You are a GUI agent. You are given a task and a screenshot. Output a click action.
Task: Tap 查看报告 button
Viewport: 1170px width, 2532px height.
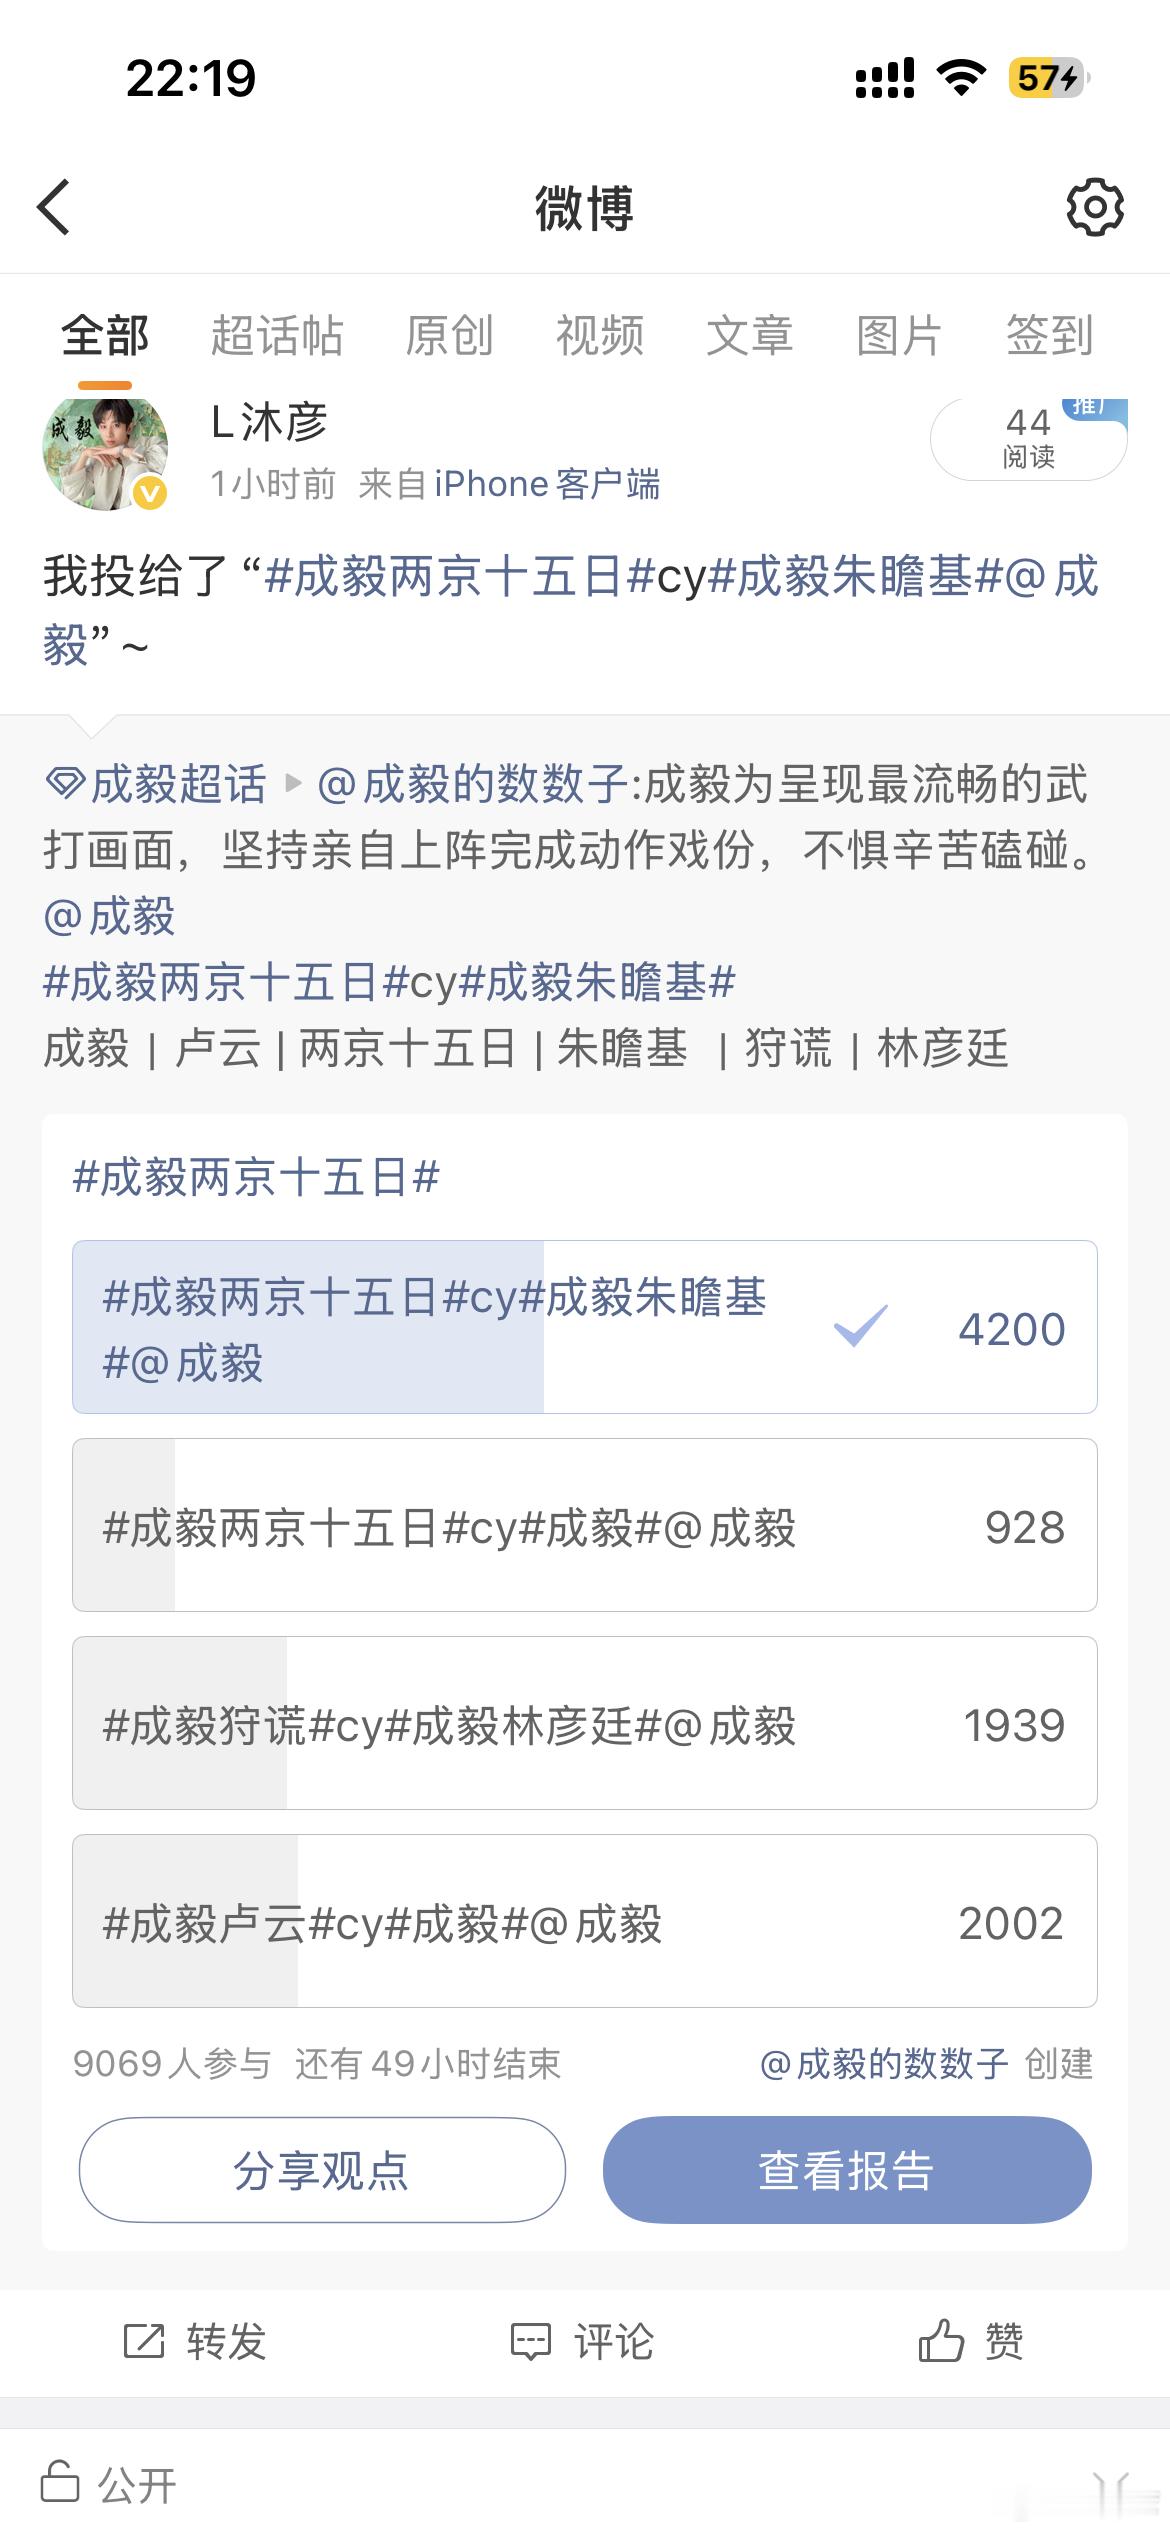(847, 2170)
